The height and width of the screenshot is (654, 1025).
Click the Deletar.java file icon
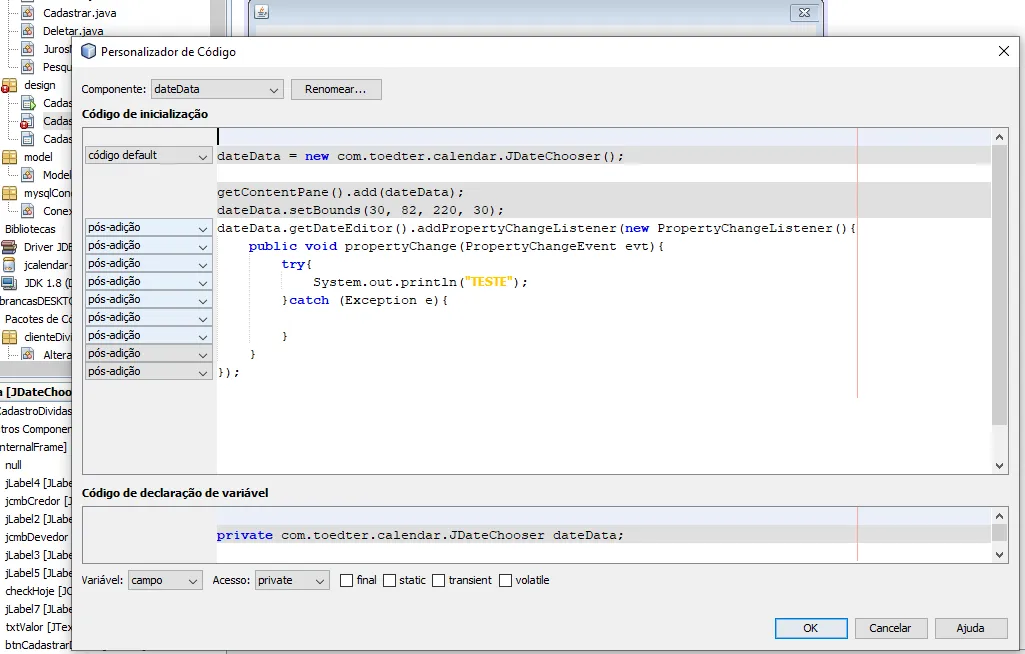click(x=28, y=31)
